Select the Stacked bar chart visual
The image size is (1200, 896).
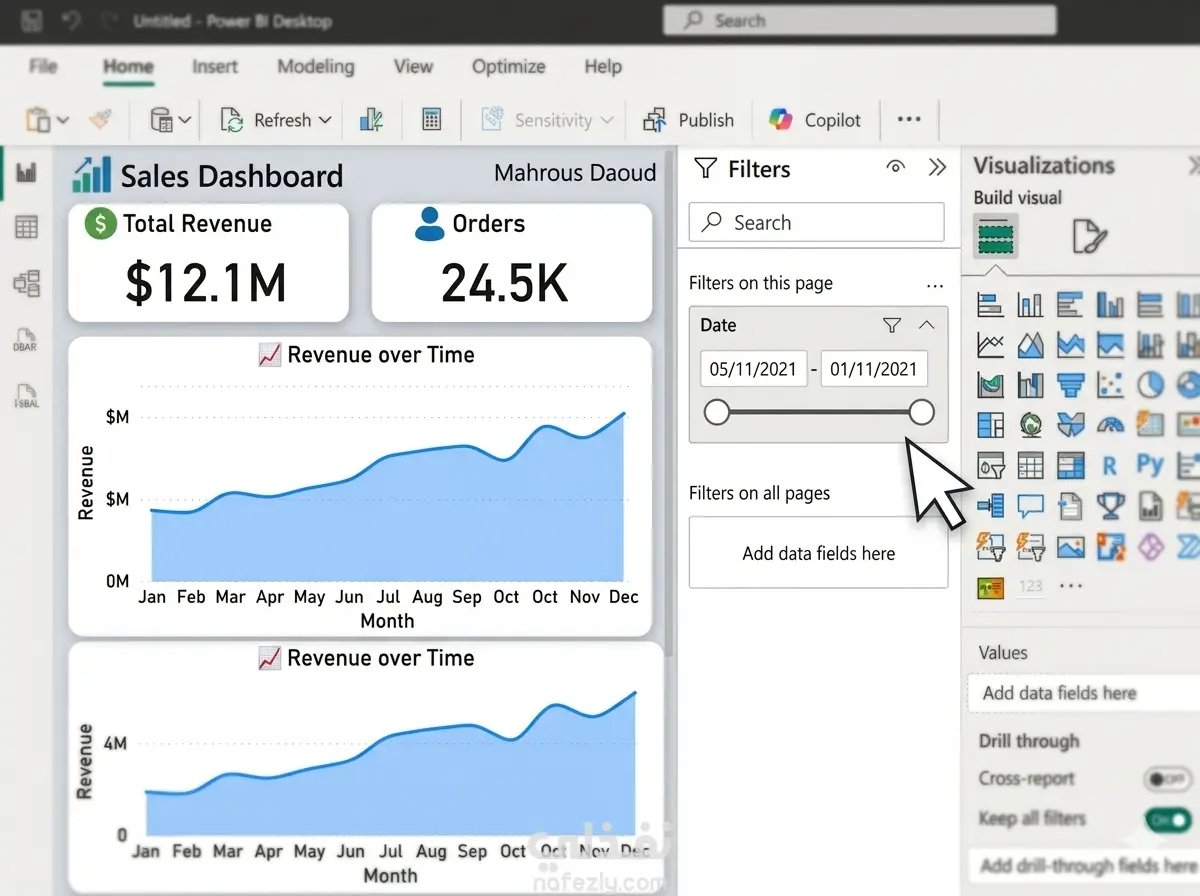pos(990,304)
